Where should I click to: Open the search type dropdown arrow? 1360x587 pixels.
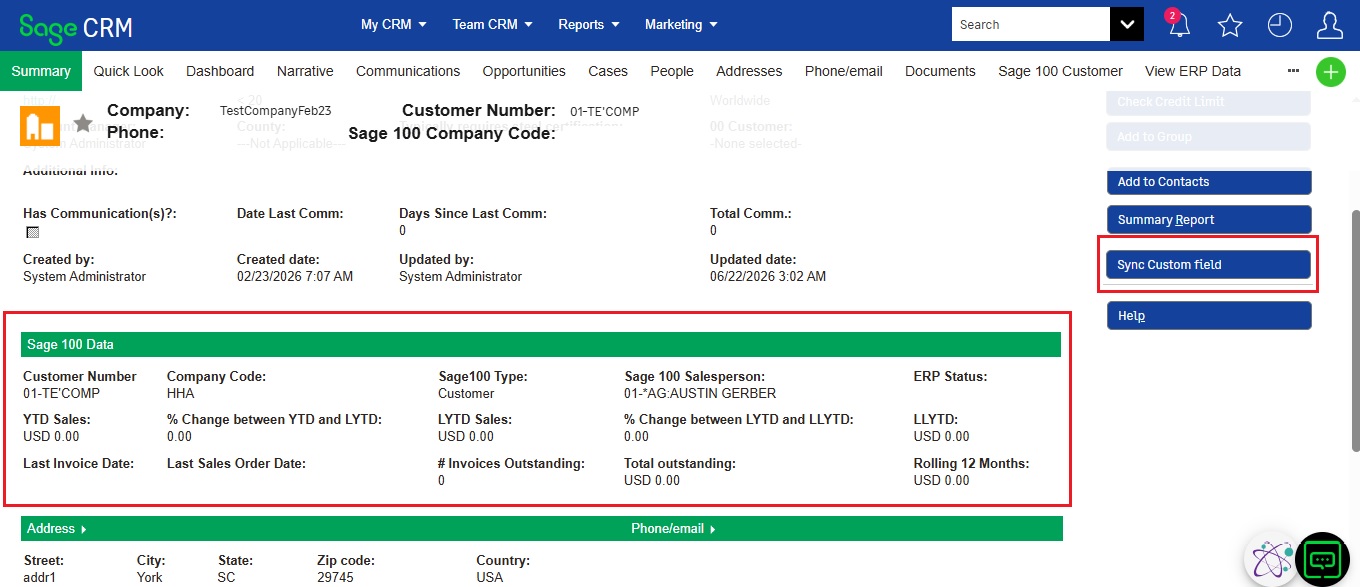[1127, 25]
